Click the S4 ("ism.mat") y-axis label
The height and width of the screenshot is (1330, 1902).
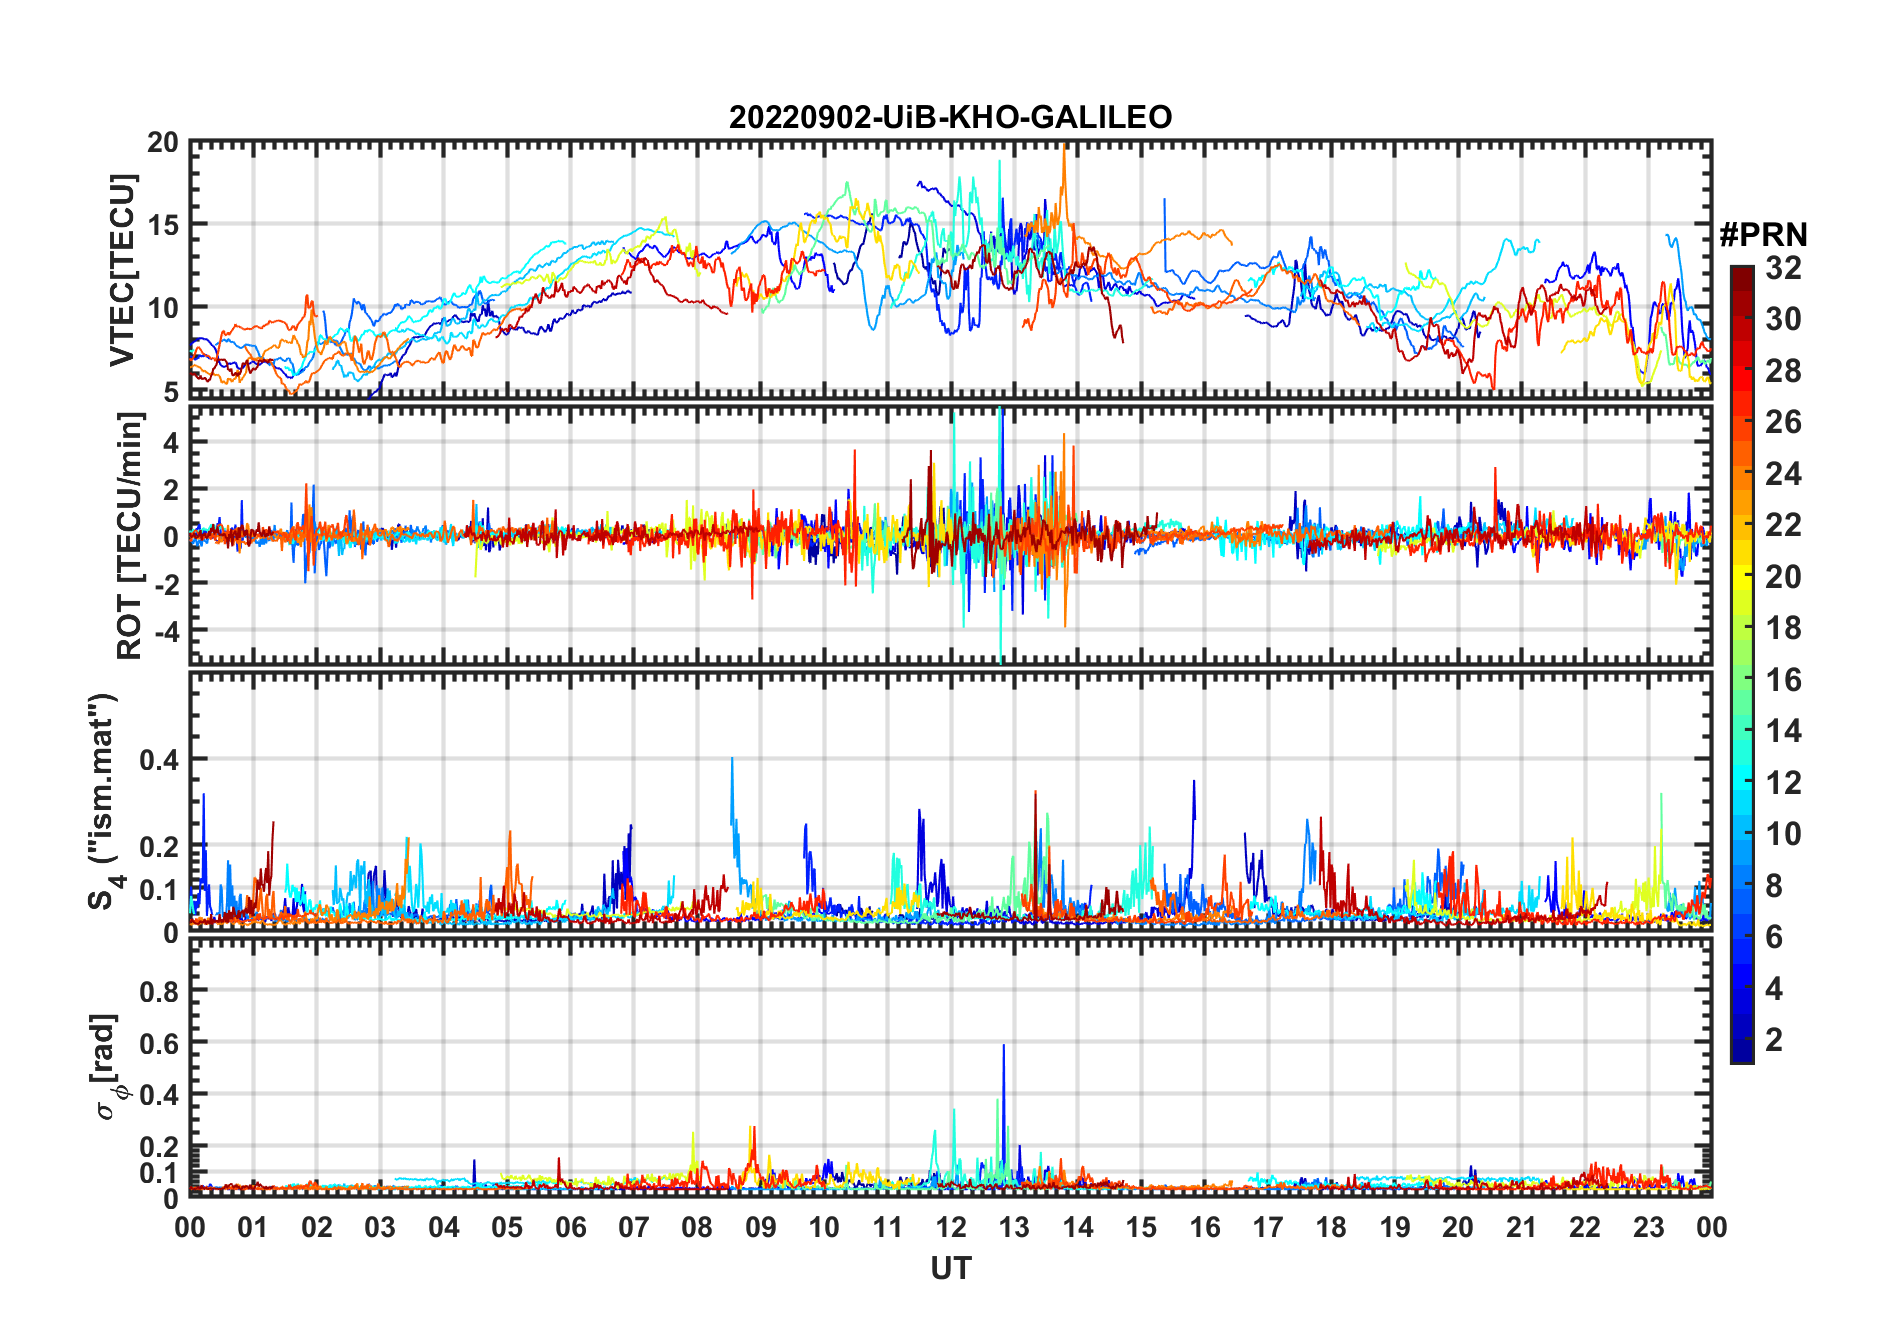(x=103, y=801)
